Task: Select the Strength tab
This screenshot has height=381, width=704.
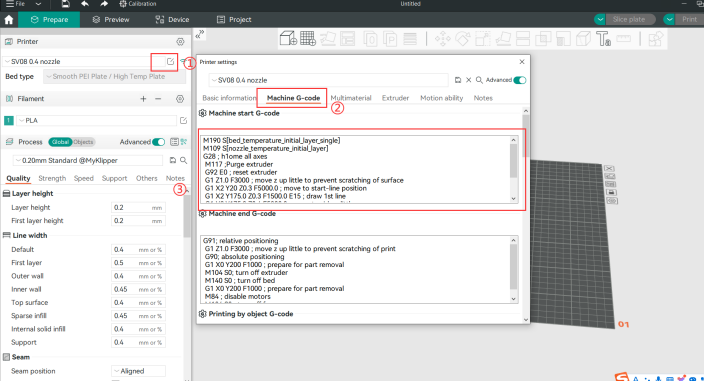Action: [52, 178]
